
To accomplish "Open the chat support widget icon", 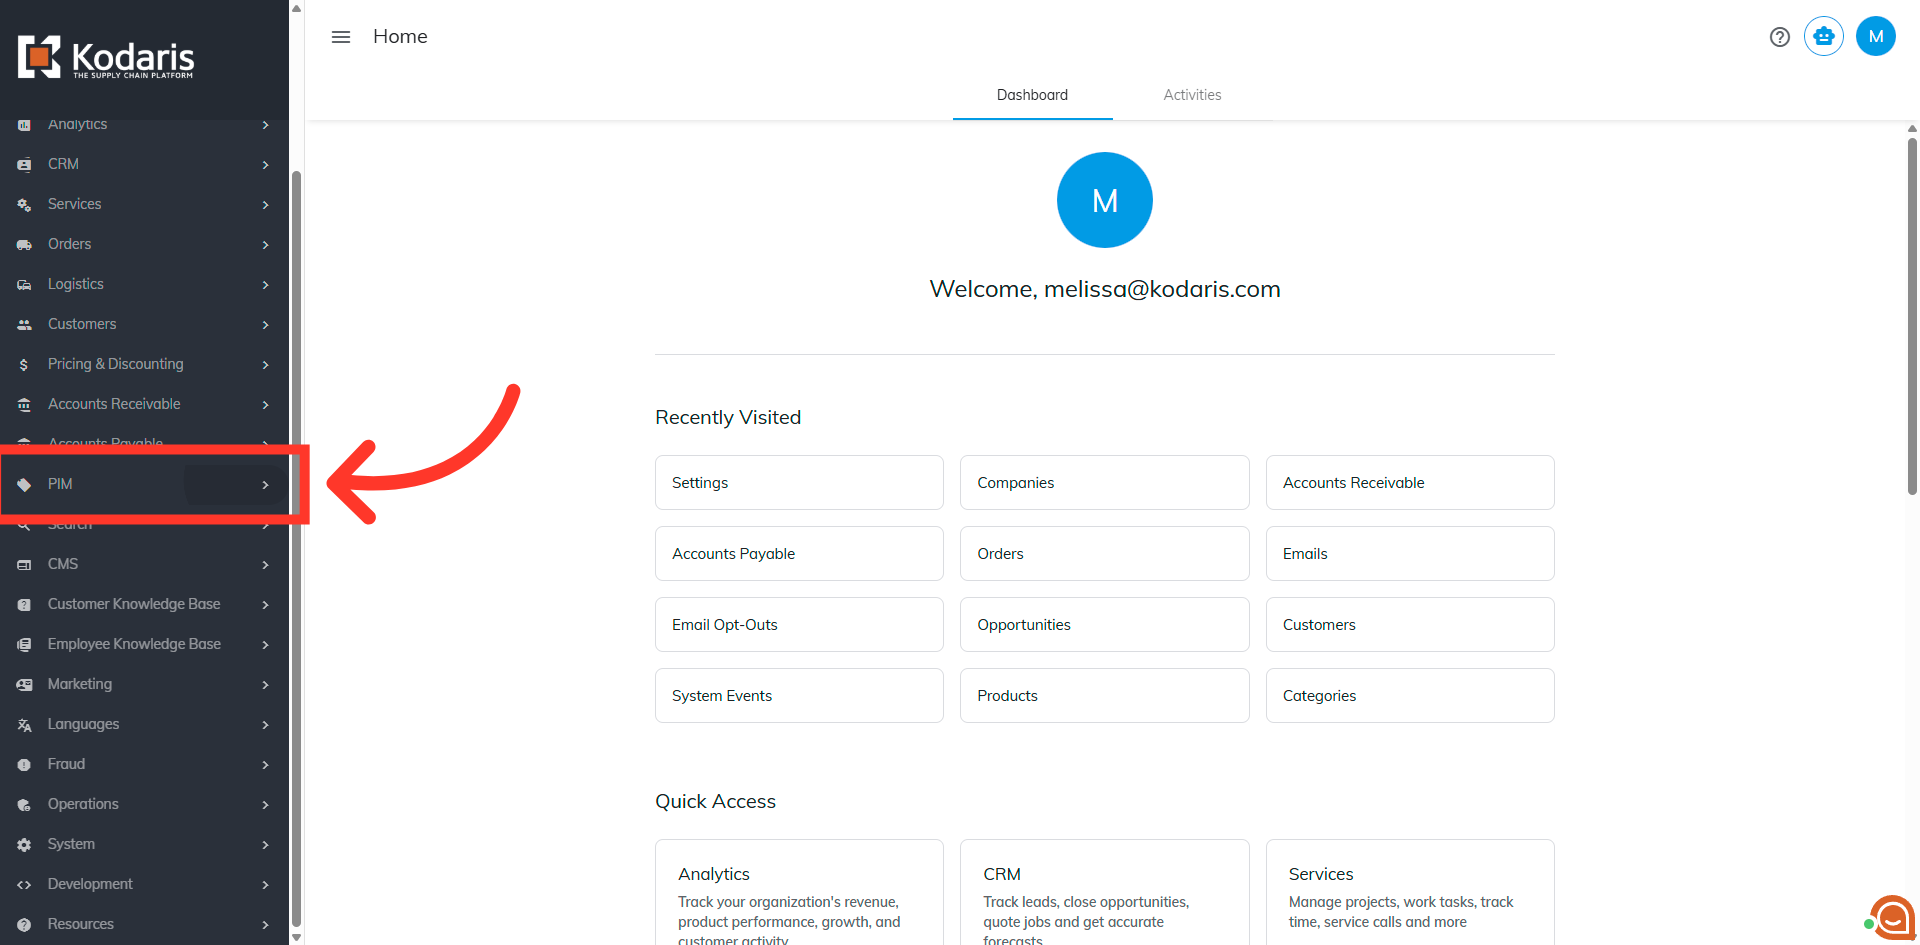I will click(x=1891, y=917).
